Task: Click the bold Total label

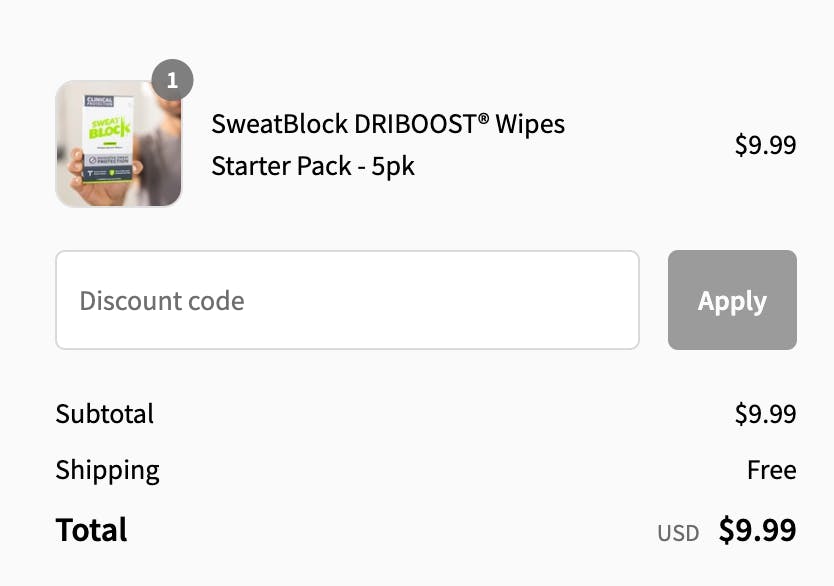Action: click(x=91, y=530)
